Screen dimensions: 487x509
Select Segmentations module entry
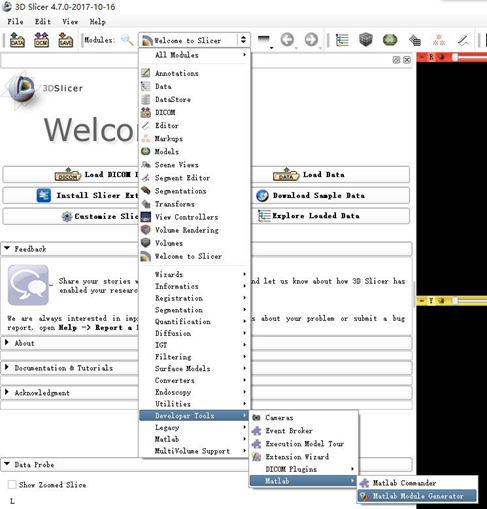click(194, 191)
